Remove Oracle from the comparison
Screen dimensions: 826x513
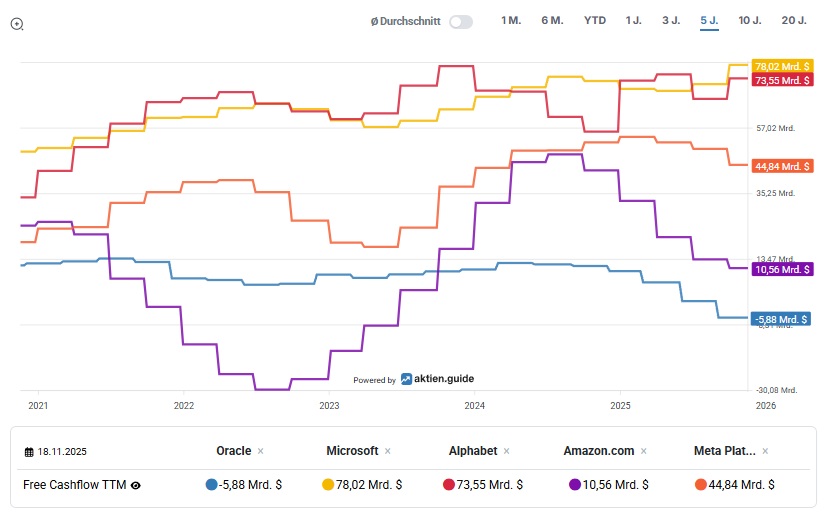coord(261,451)
